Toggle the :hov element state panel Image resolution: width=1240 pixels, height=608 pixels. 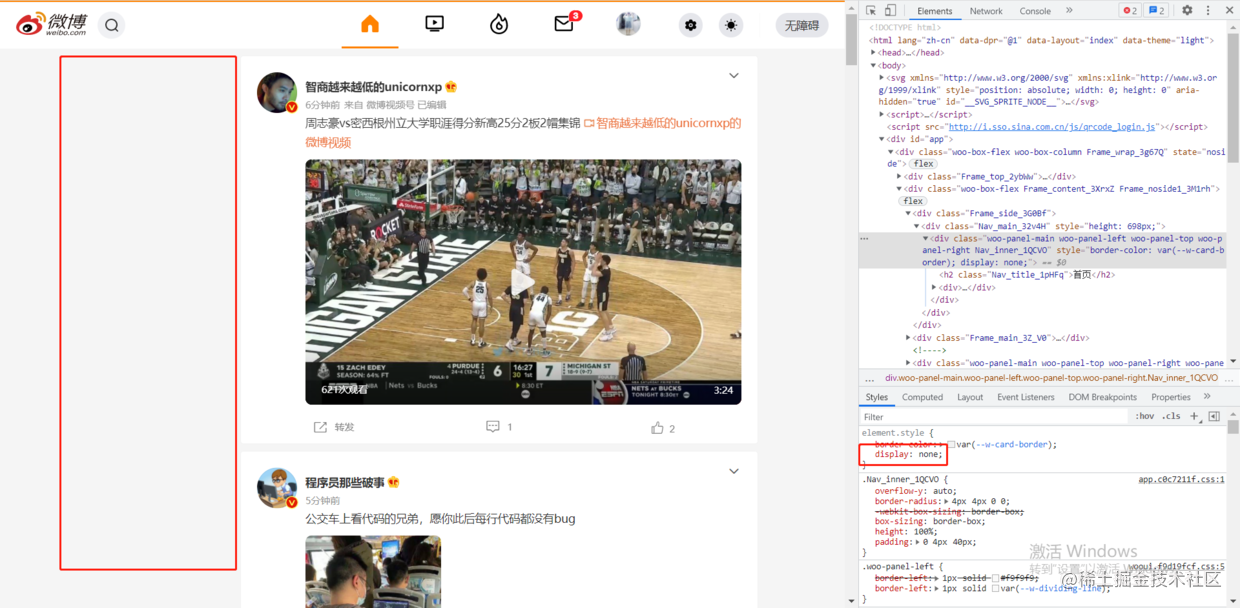pyautogui.click(x=1145, y=416)
